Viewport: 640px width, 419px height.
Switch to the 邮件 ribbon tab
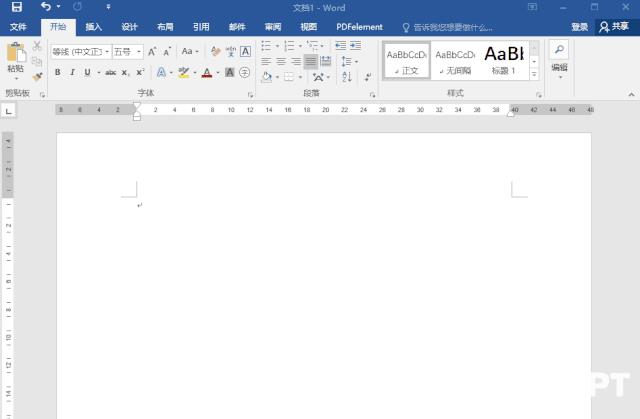(237, 27)
